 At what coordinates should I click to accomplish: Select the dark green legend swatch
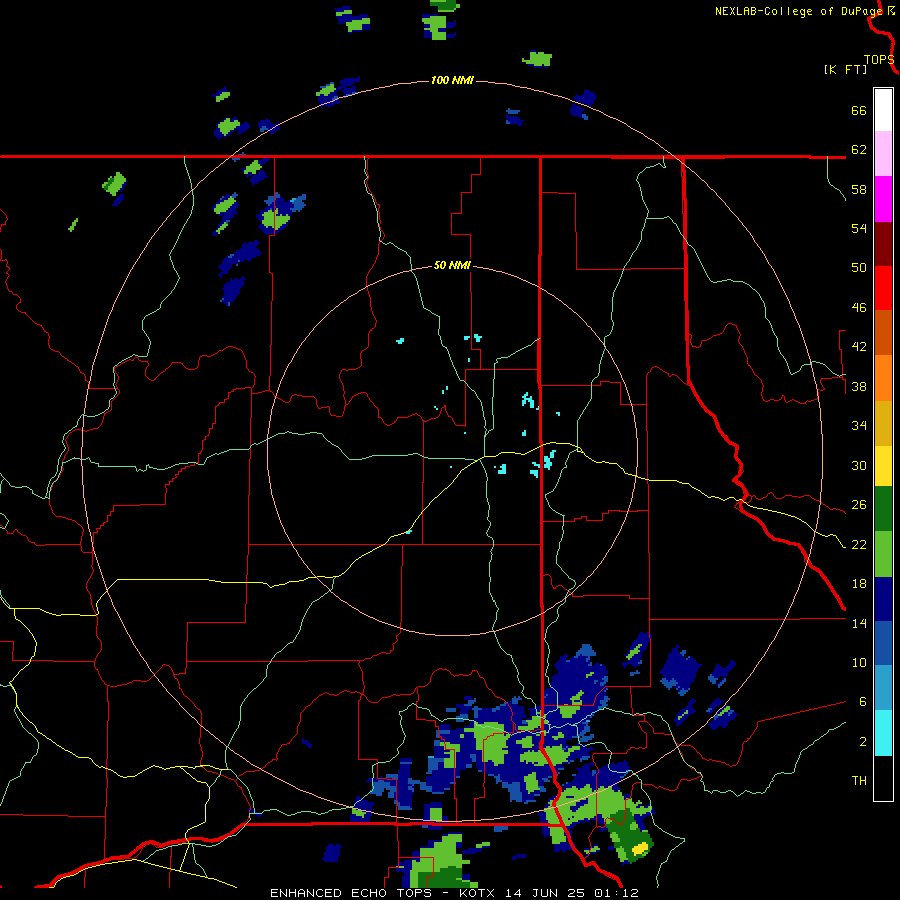(x=883, y=509)
